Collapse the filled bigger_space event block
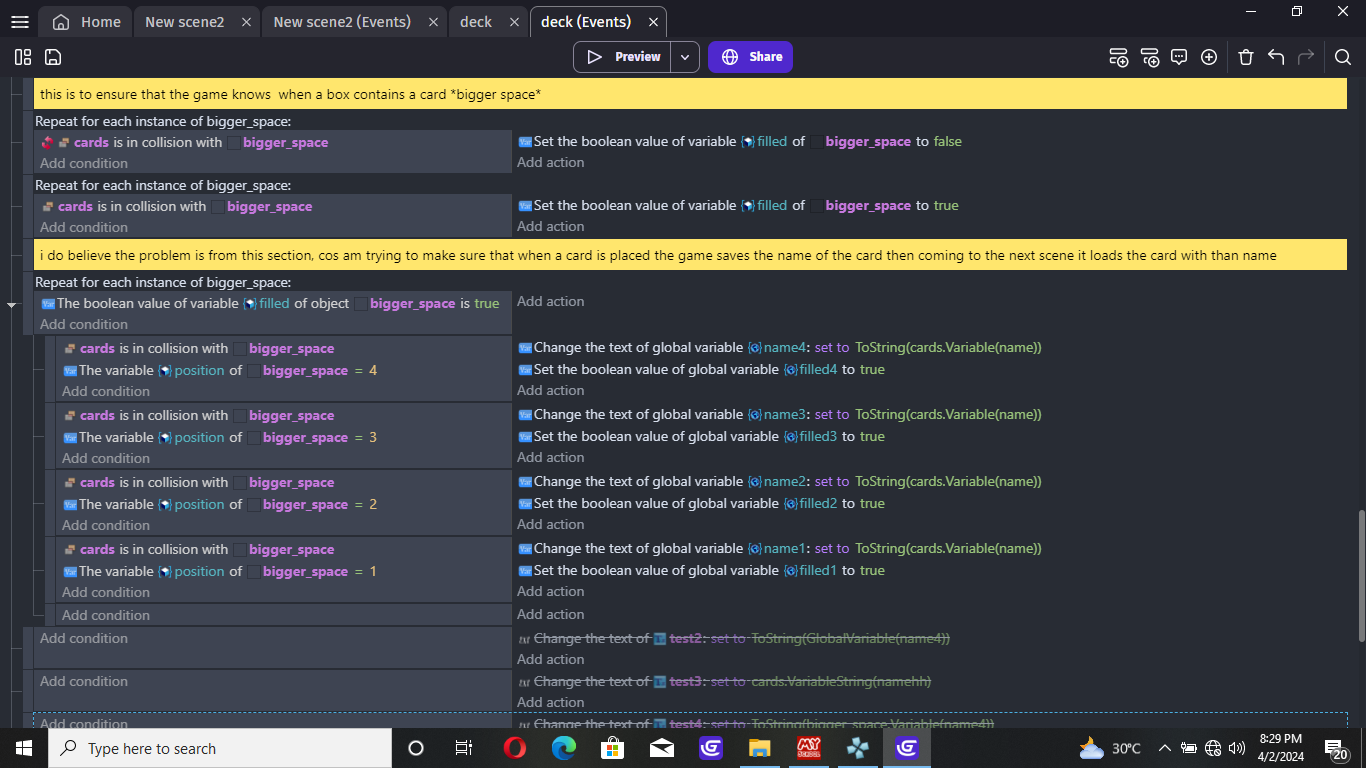The image size is (1366, 768). click(x=12, y=303)
